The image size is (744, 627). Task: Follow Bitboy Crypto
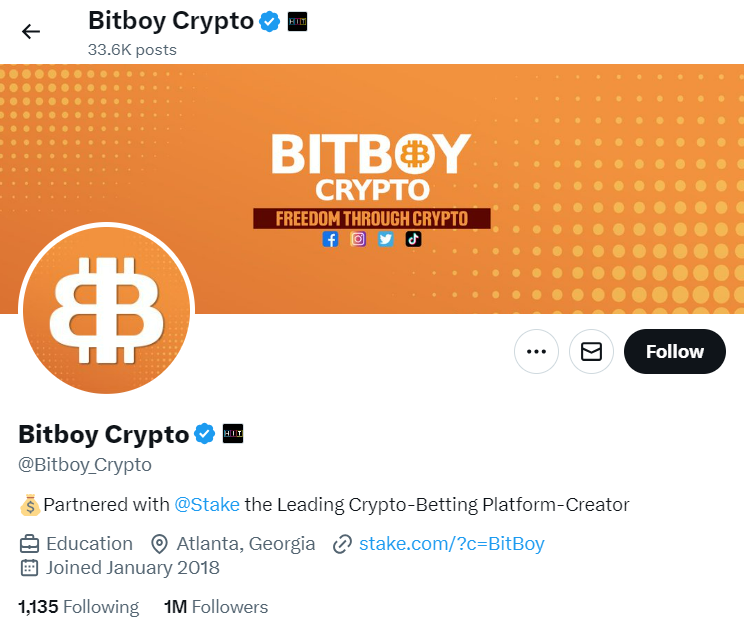point(675,352)
